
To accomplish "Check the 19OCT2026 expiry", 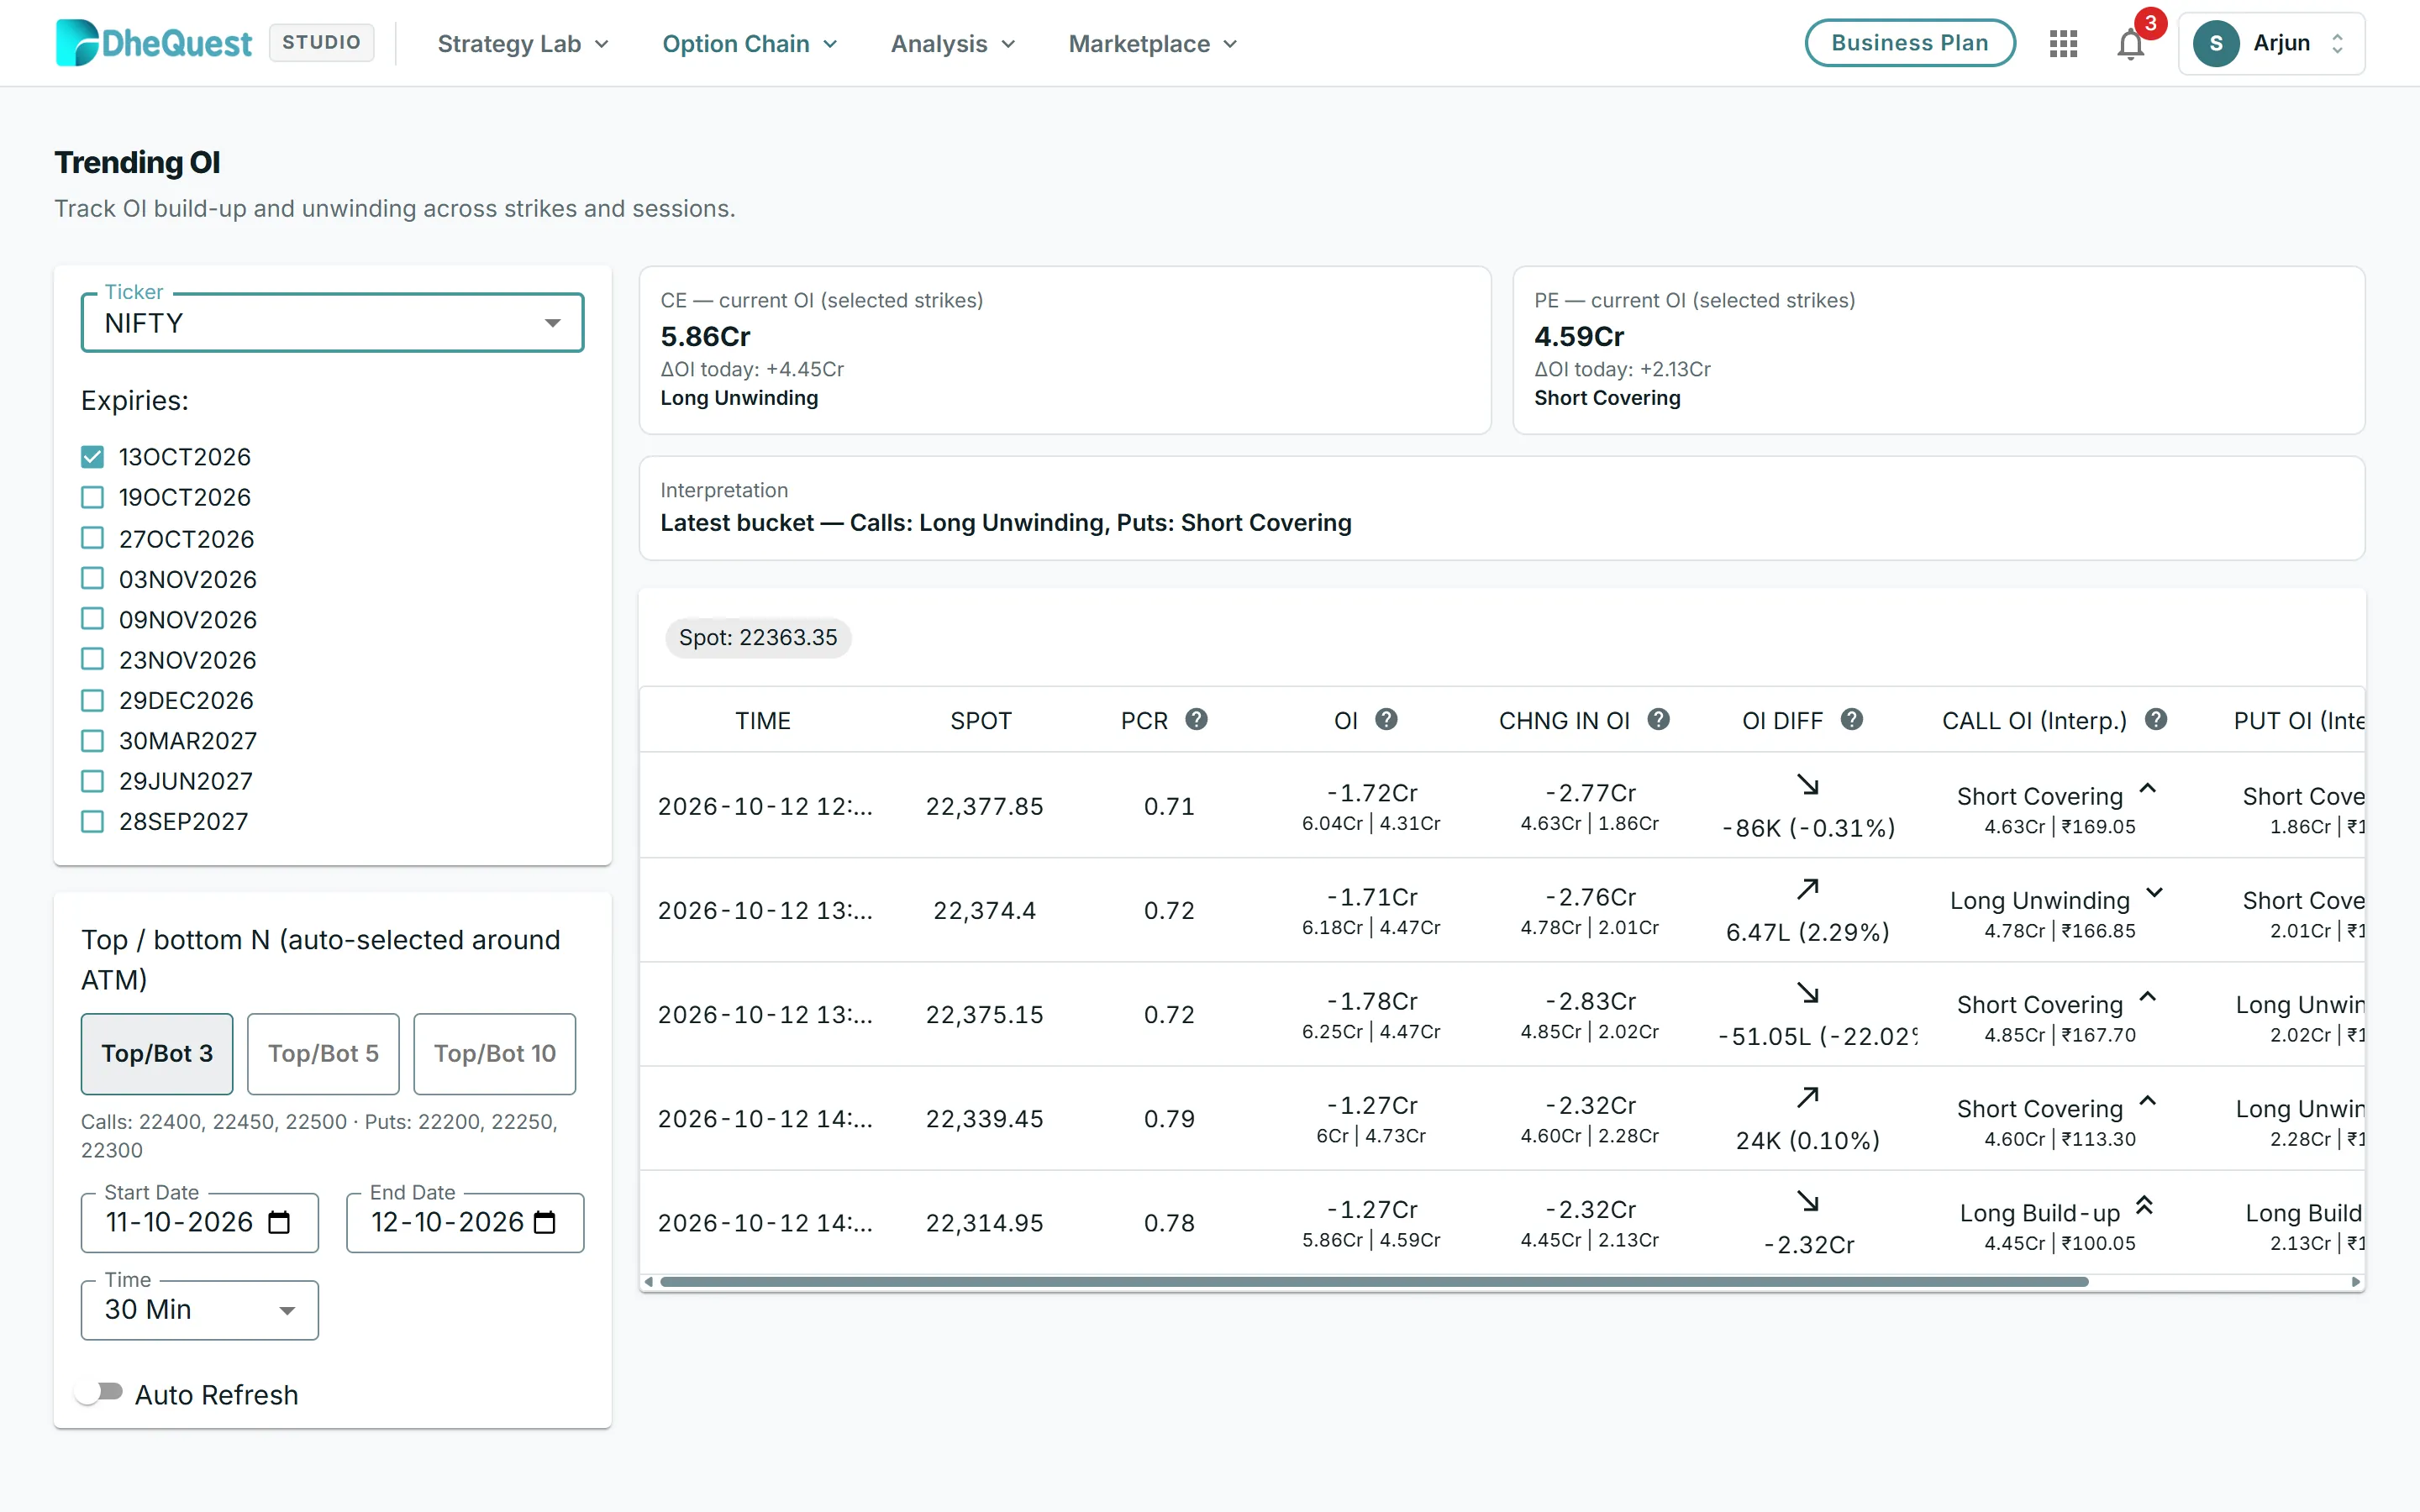I will pyautogui.click(x=92, y=497).
